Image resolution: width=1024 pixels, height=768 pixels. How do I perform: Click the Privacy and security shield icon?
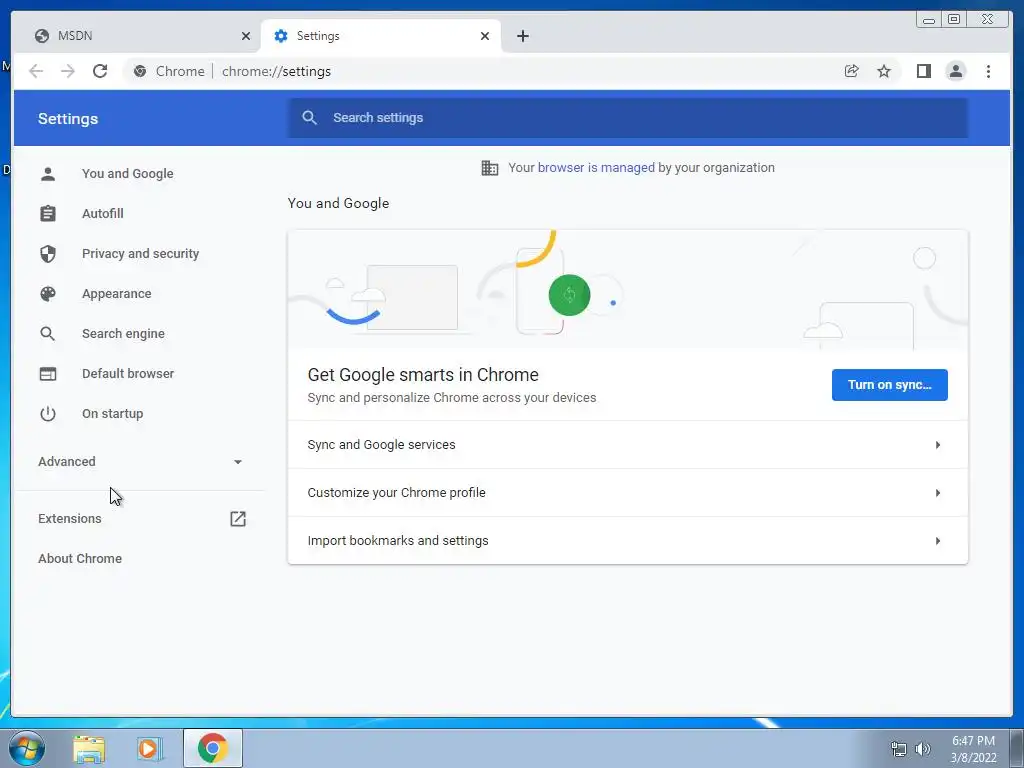click(x=48, y=253)
